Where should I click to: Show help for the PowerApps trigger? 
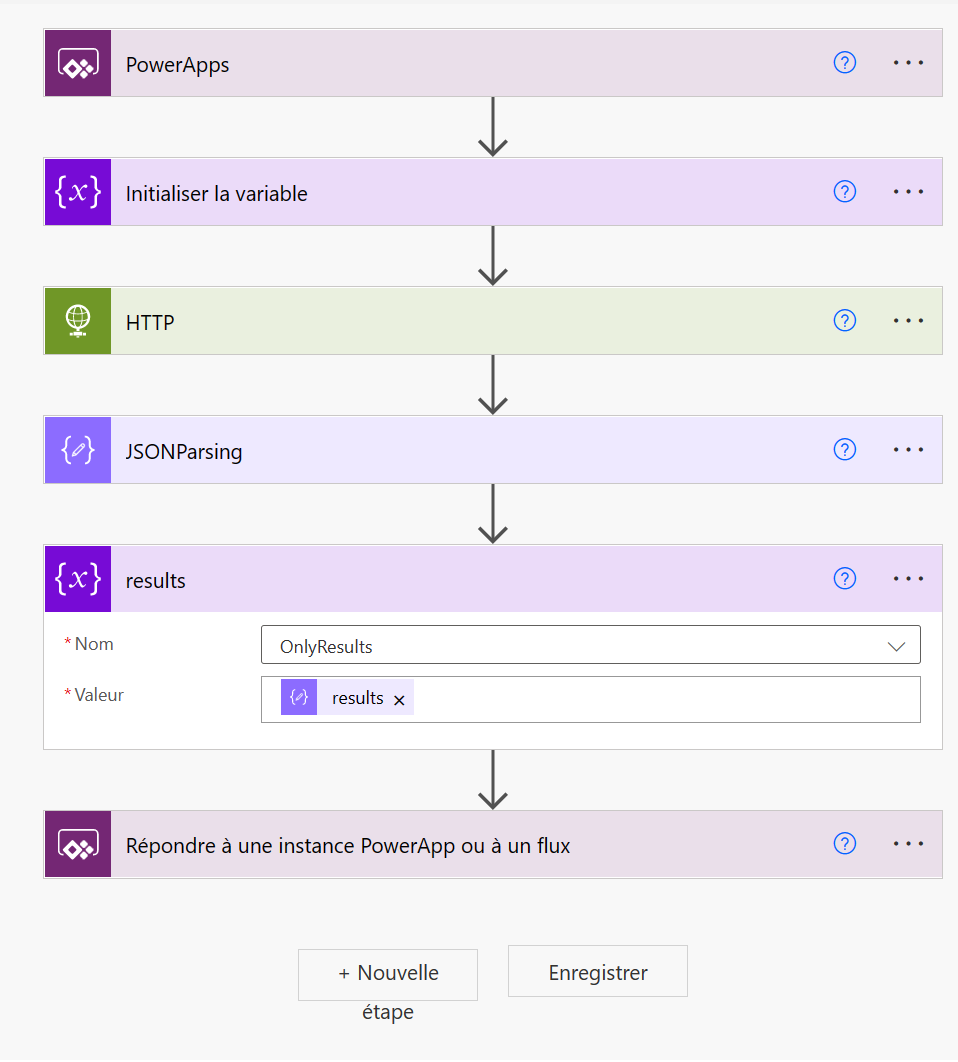coord(845,62)
